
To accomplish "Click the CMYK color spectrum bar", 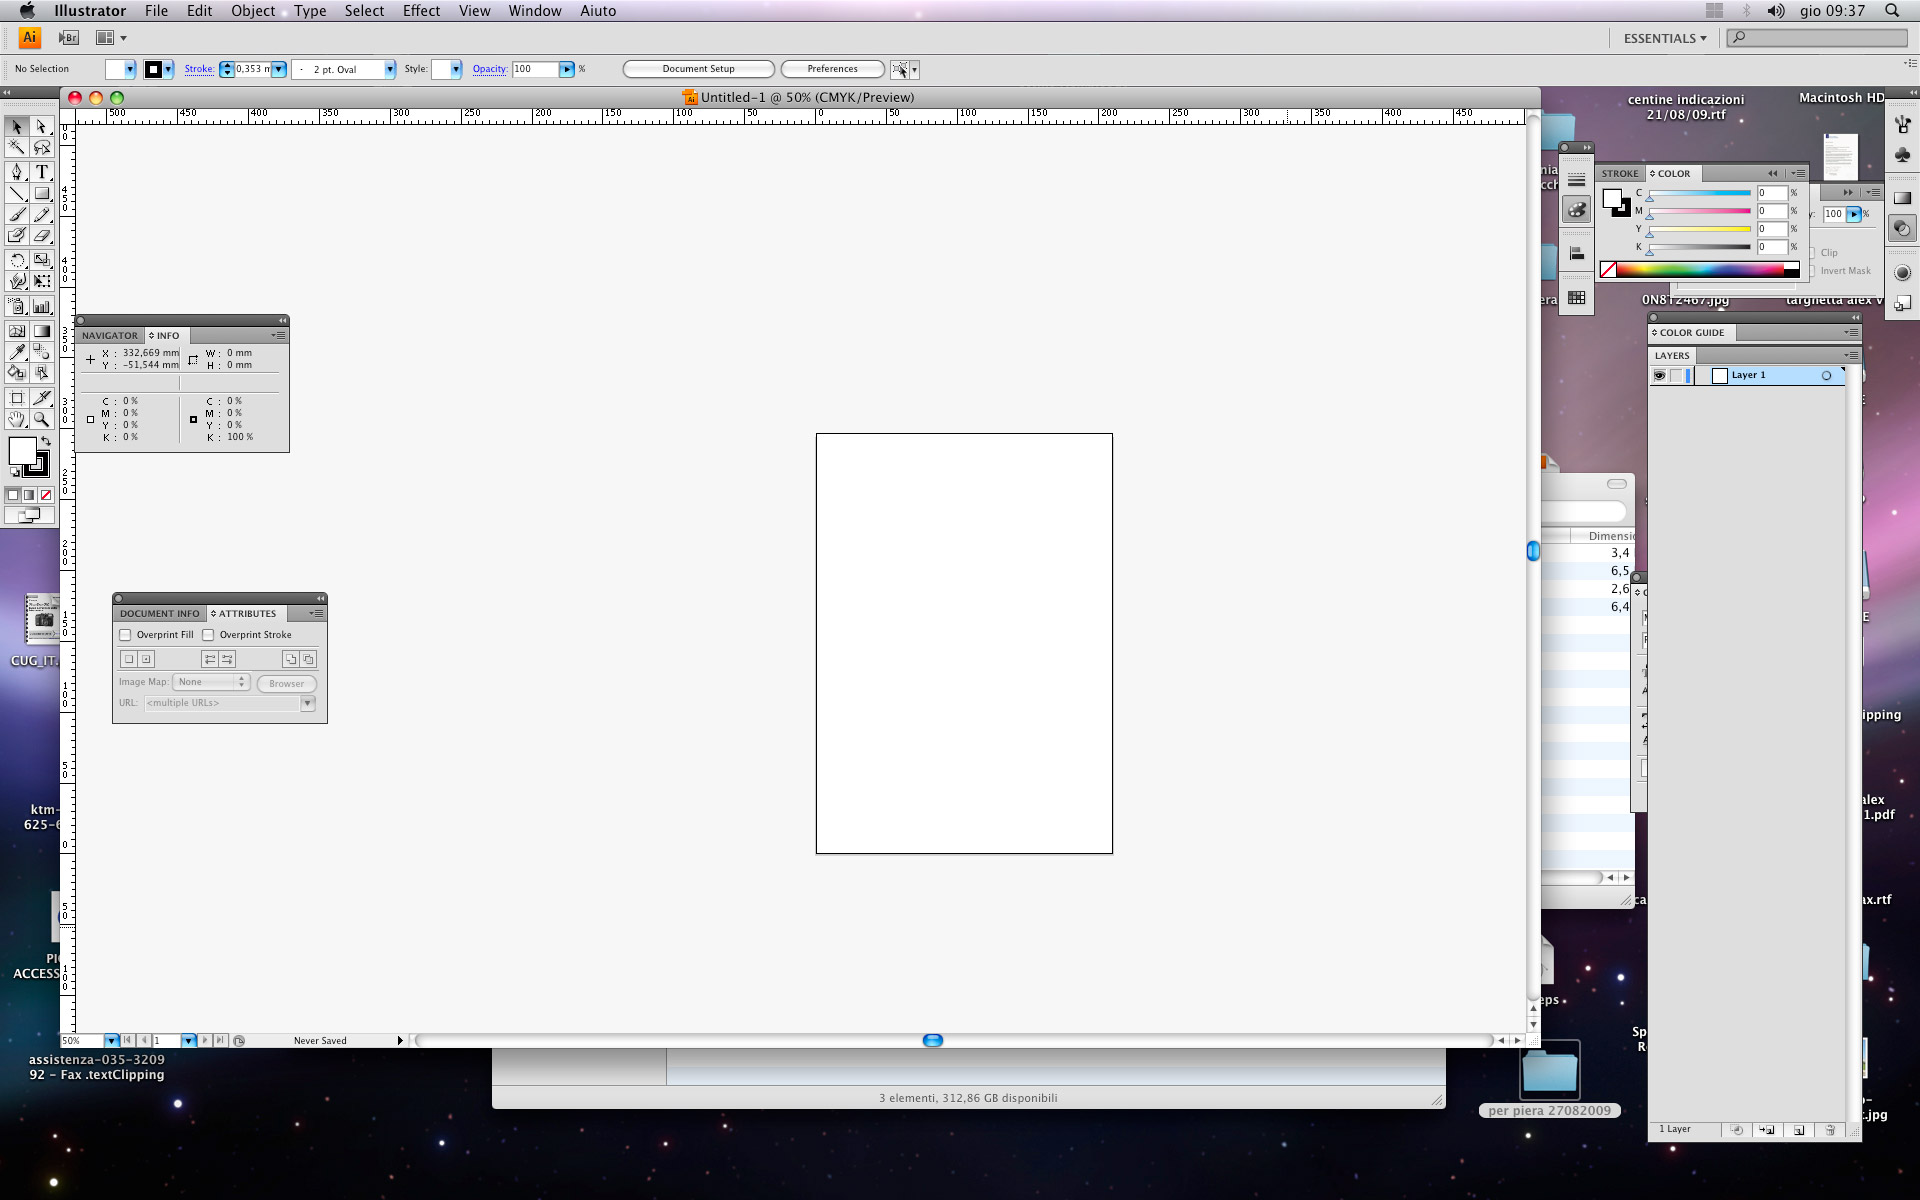I will click(x=1700, y=269).
